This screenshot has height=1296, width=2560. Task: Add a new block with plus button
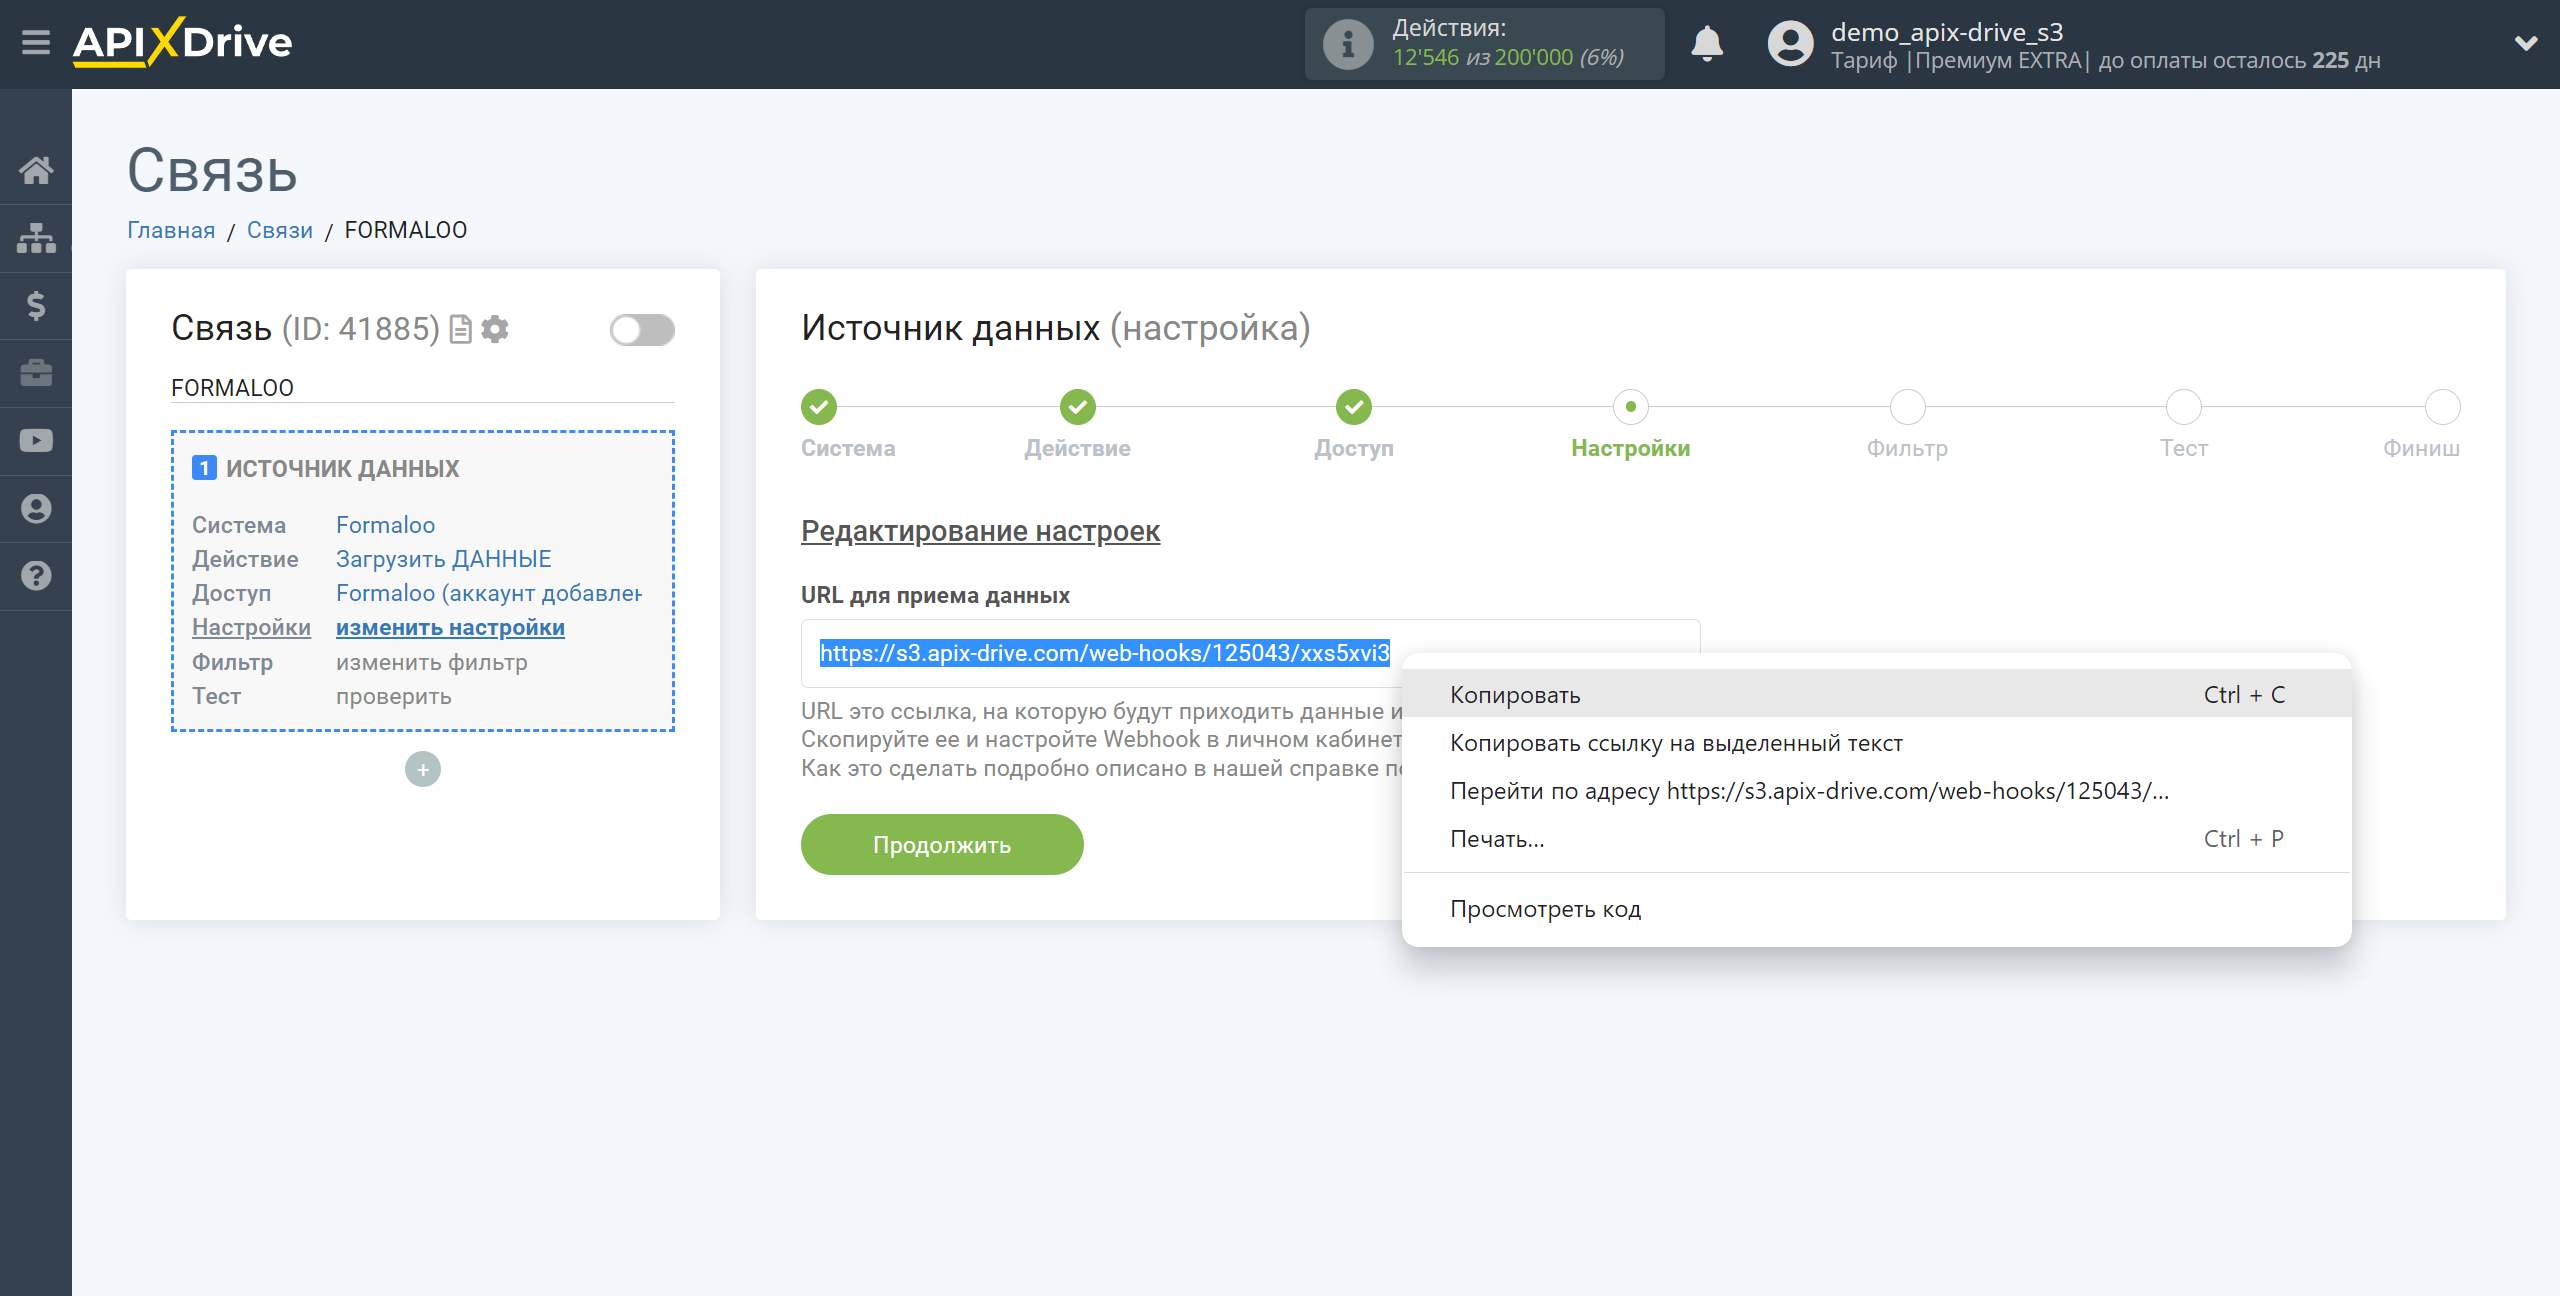(x=423, y=769)
